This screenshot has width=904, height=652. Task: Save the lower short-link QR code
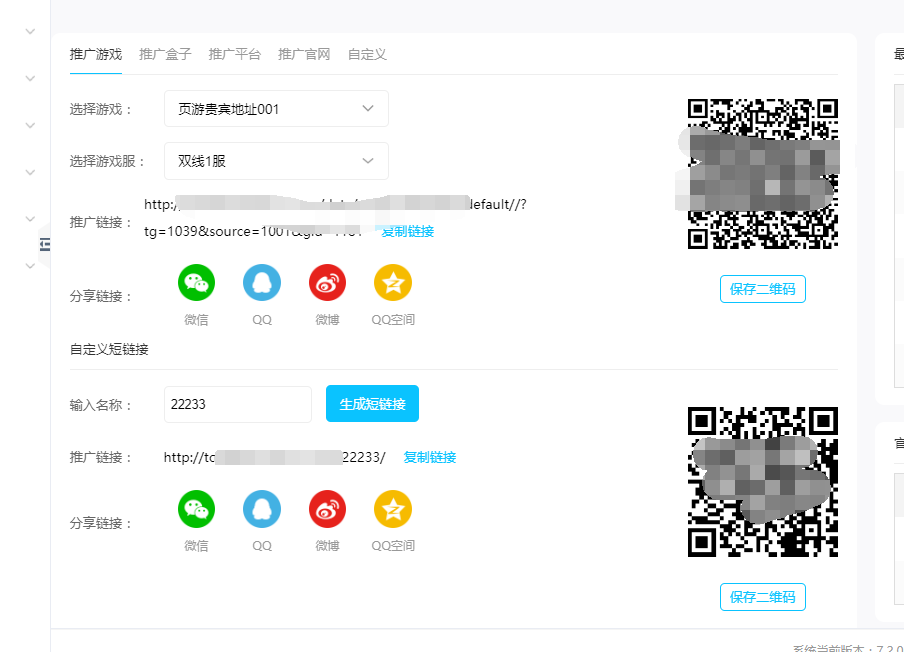coord(762,597)
